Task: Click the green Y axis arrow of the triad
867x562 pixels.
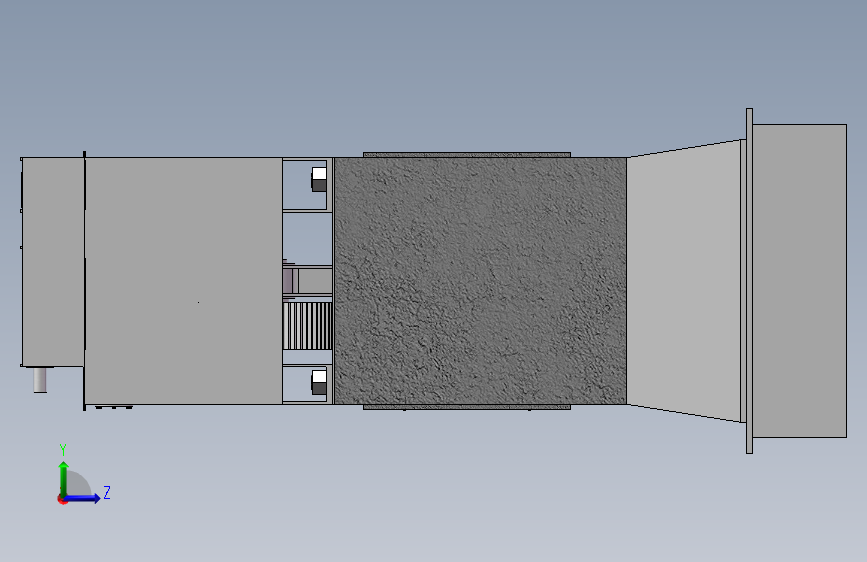Action: (x=64, y=479)
